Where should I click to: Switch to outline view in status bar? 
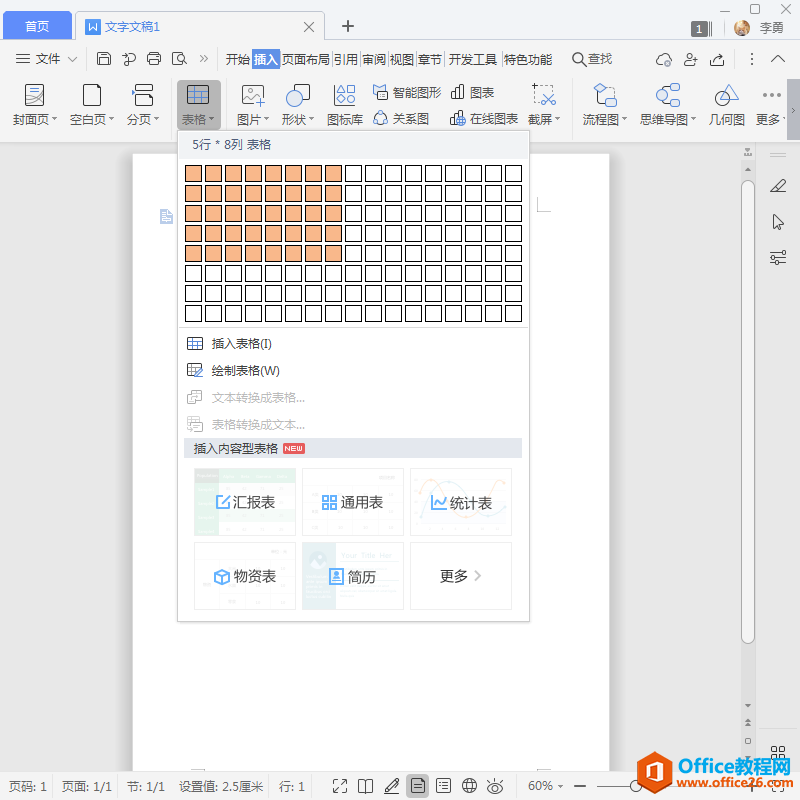(x=443, y=786)
